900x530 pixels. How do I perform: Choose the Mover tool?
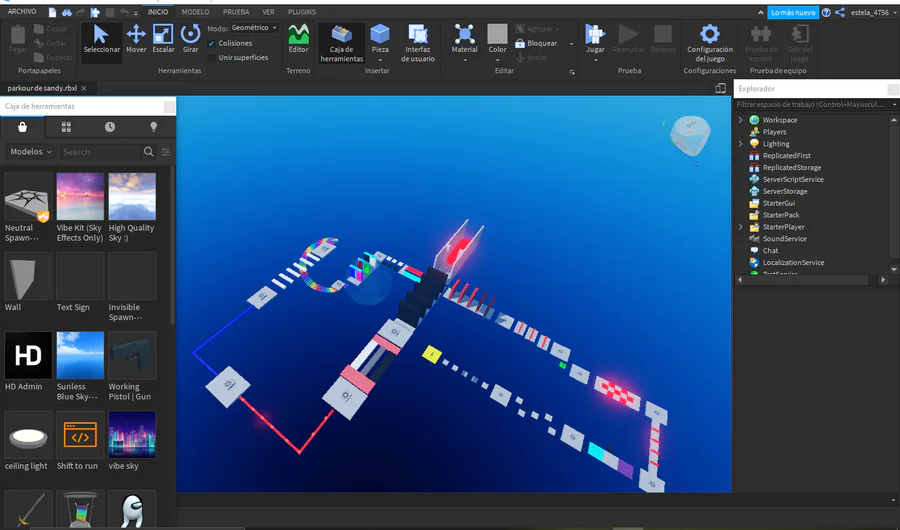pyautogui.click(x=136, y=40)
